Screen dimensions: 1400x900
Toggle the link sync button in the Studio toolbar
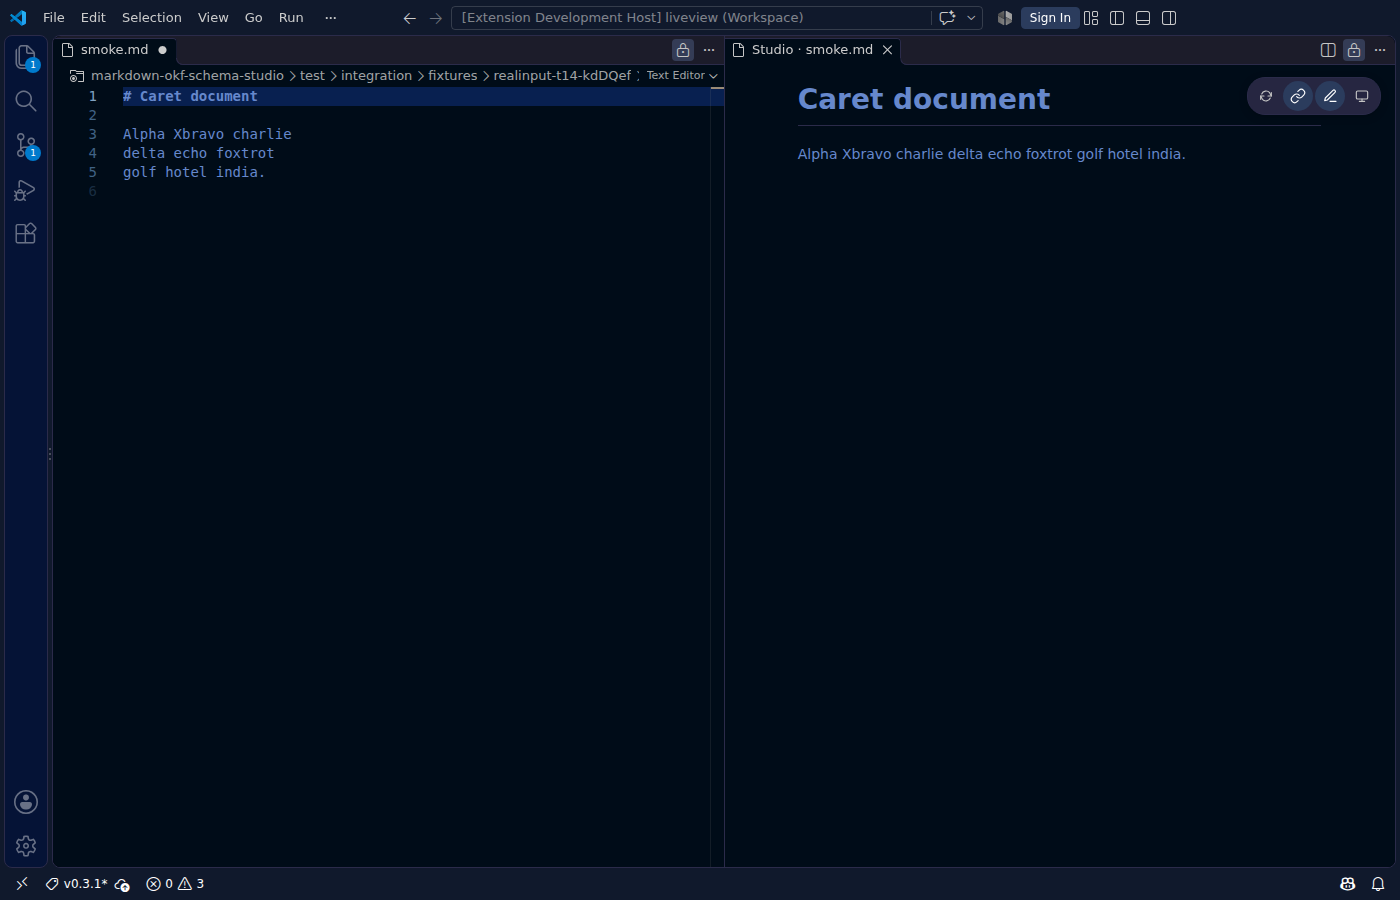[1298, 96]
